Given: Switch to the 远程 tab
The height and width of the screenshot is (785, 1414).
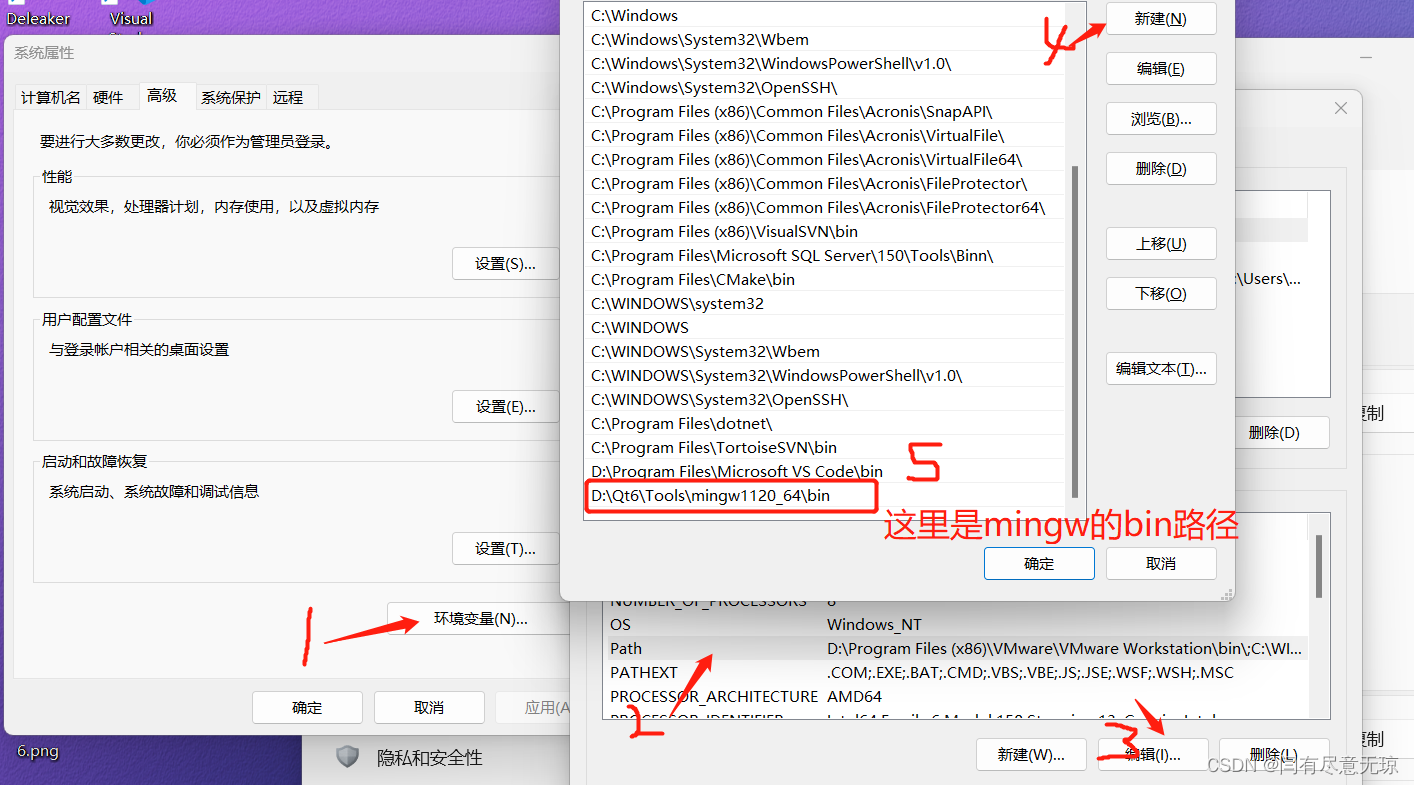Looking at the screenshot, I should (290, 97).
